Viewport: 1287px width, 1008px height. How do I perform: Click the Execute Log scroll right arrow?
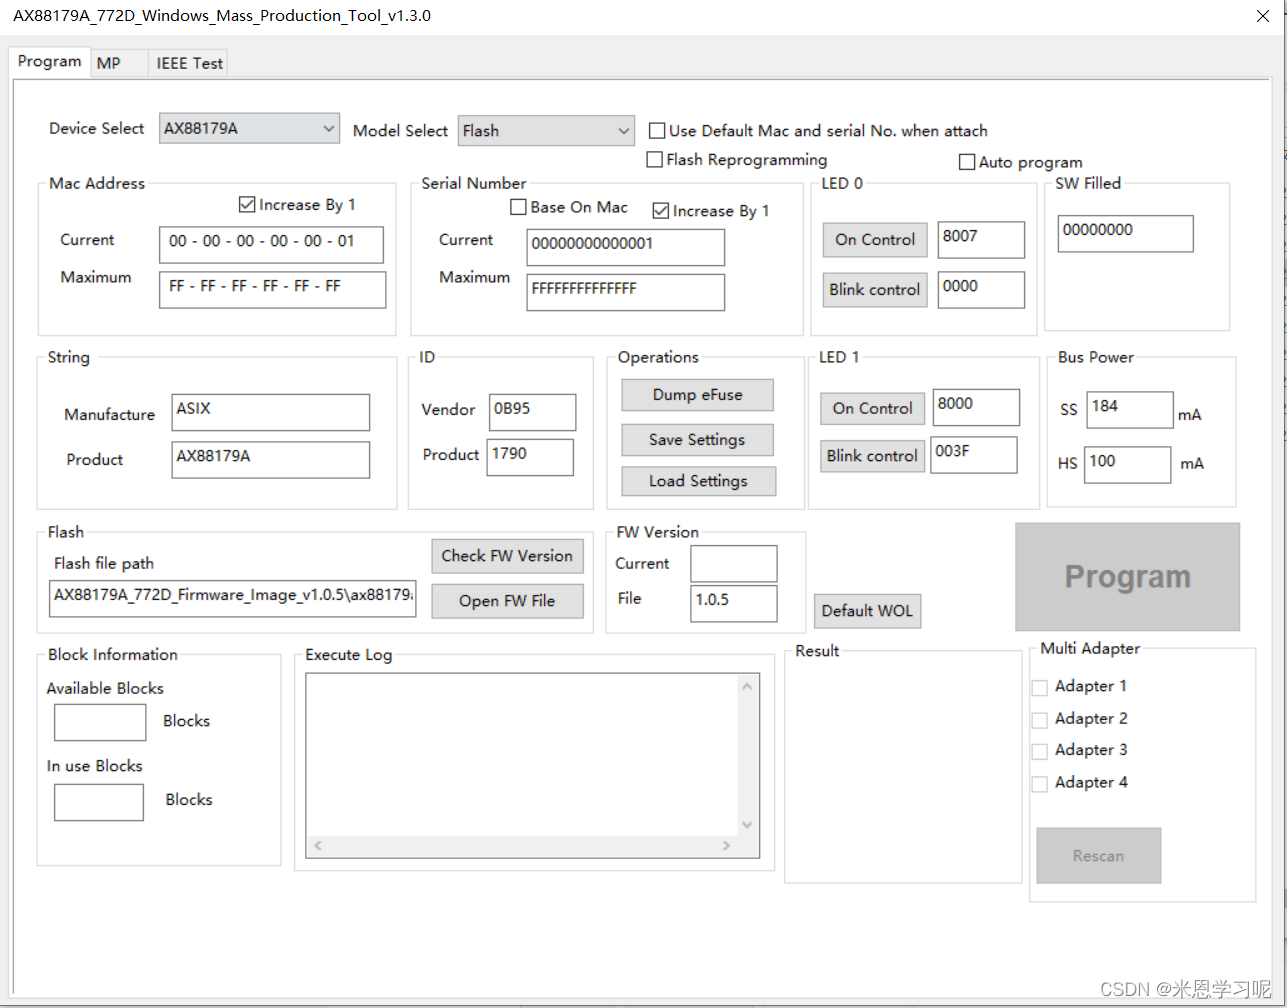pyautogui.click(x=727, y=847)
